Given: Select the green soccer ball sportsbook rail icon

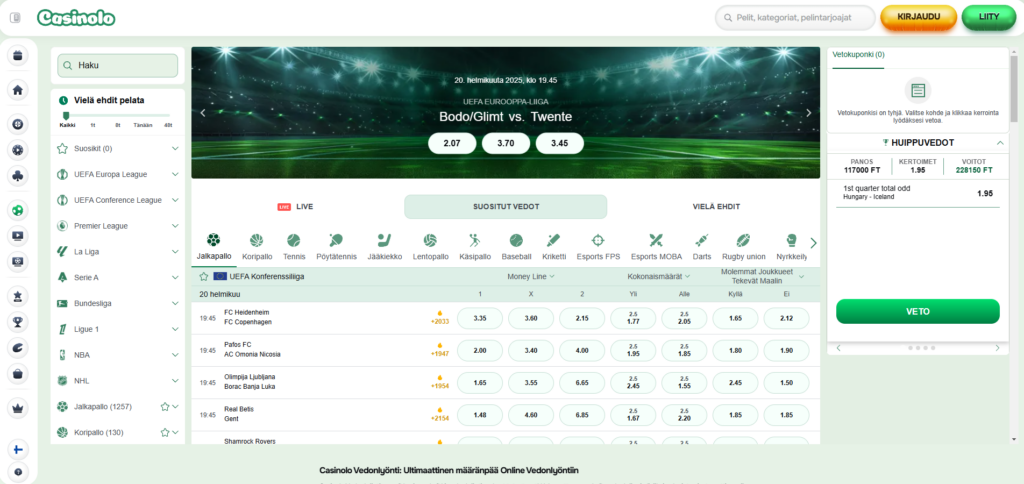Looking at the screenshot, I should click(x=18, y=210).
